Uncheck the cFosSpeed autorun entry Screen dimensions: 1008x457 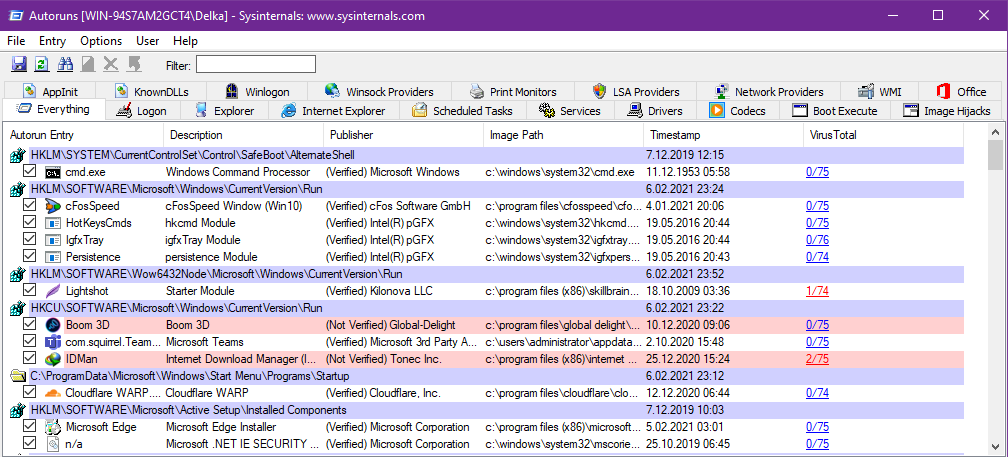[x=29, y=206]
